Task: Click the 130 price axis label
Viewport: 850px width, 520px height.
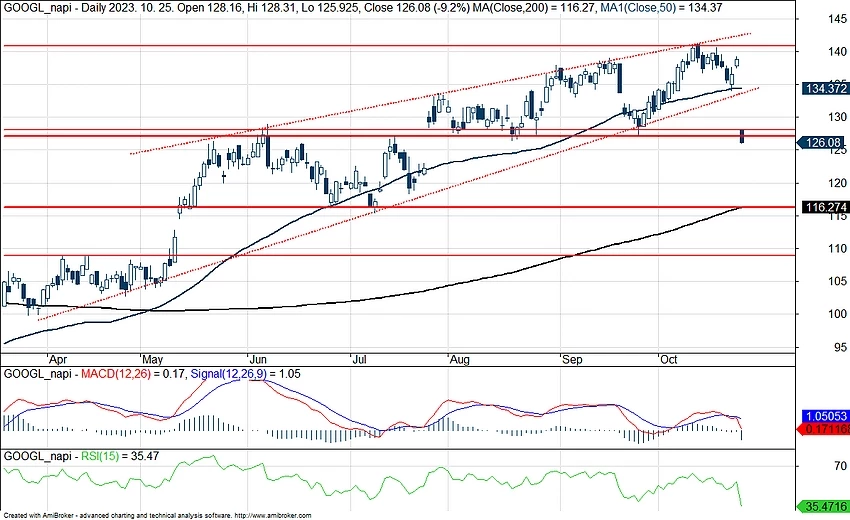Action: [837, 117]
